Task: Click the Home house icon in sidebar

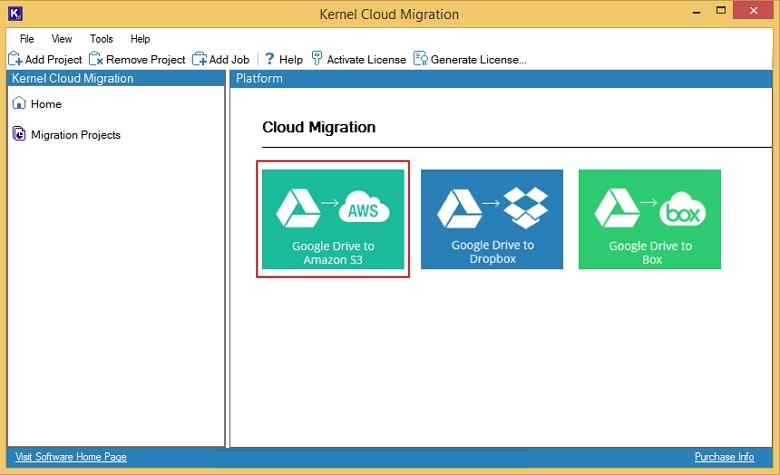Action: click(19, 103)
